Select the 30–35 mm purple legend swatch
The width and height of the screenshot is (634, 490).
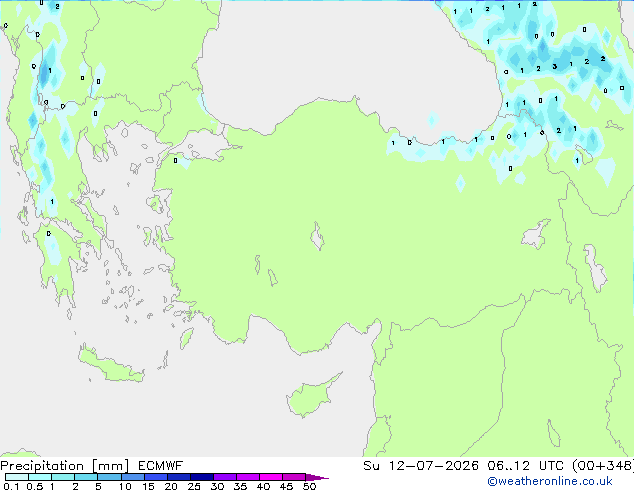(225, 477)
